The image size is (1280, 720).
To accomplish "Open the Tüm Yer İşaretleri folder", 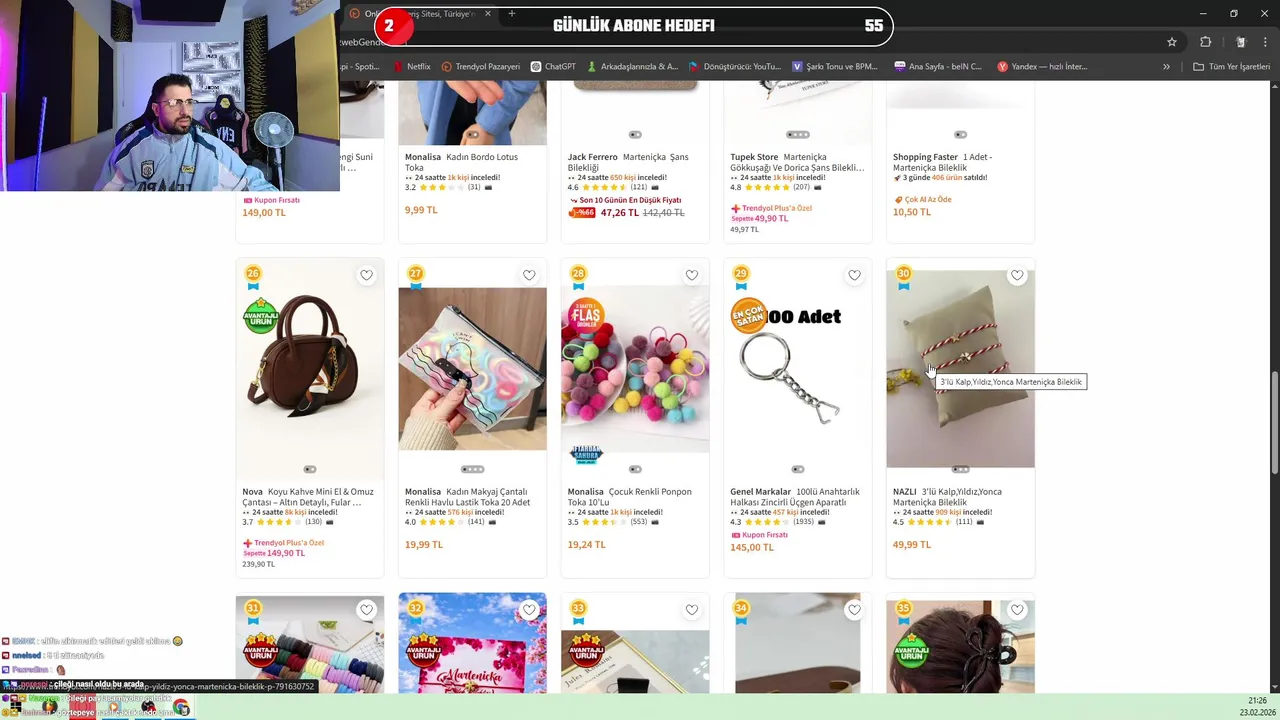I will pos(1232,67).
